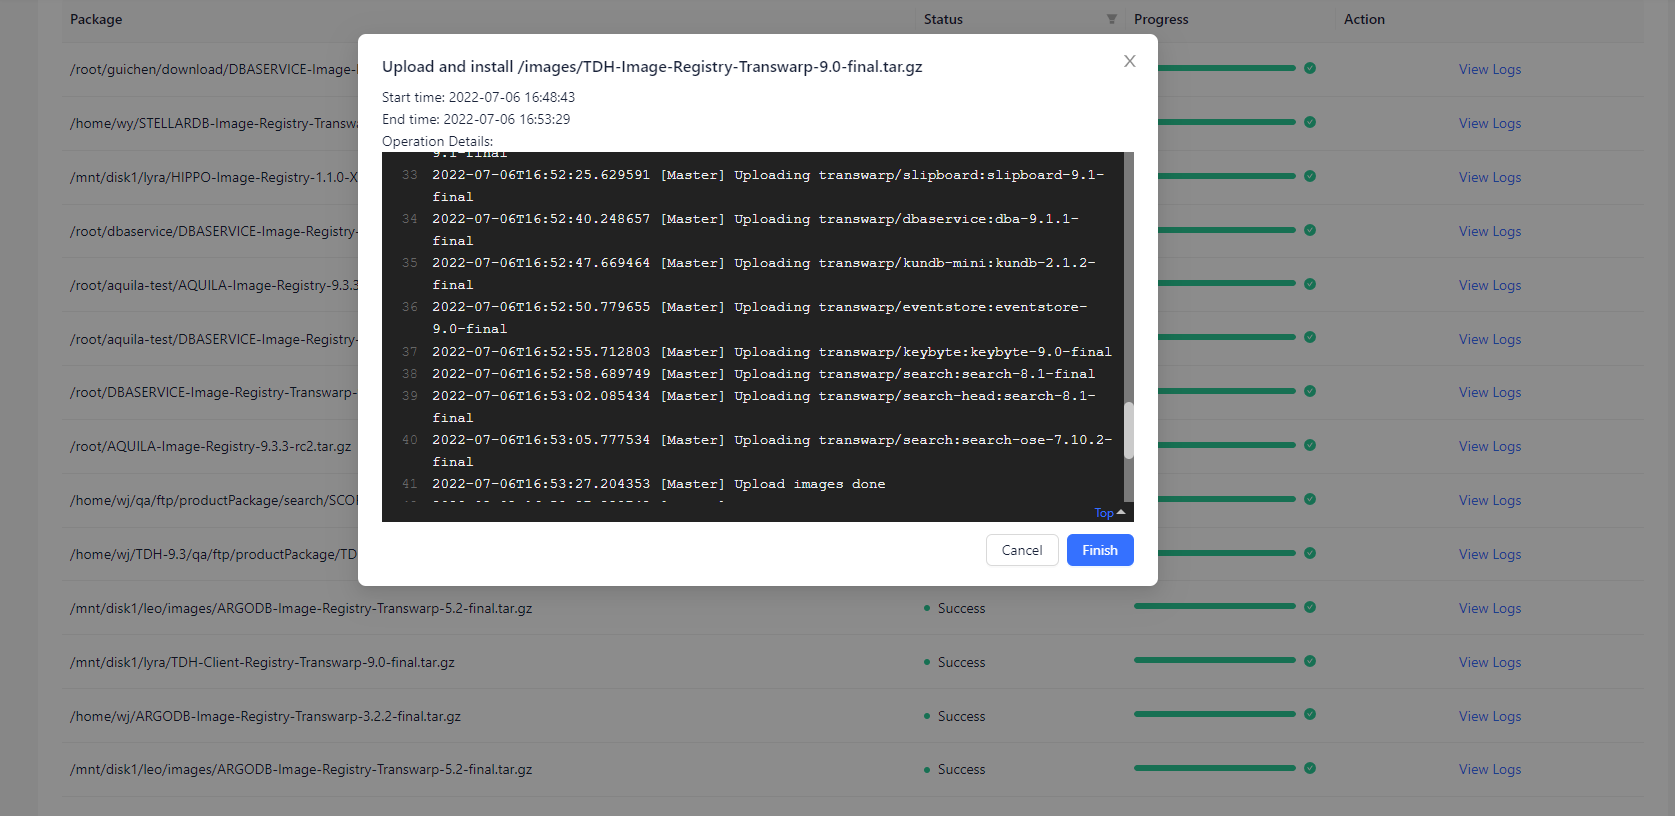Click log line 33 slipboard upload

coord(768,186)
